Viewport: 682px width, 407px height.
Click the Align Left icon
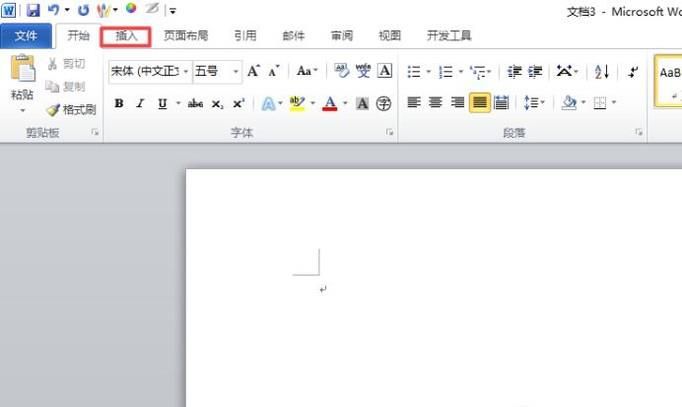point(414,103)
